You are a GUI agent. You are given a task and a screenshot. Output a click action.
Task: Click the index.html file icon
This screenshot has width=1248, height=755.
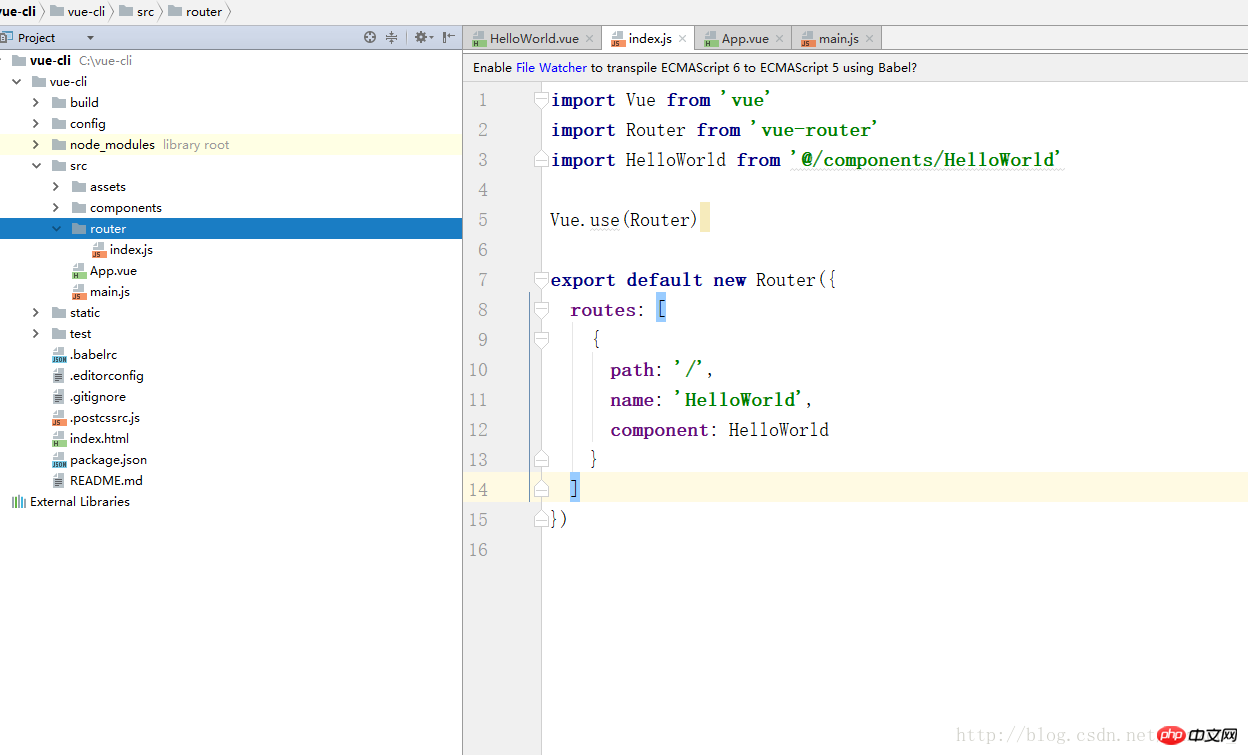[59, 439]
